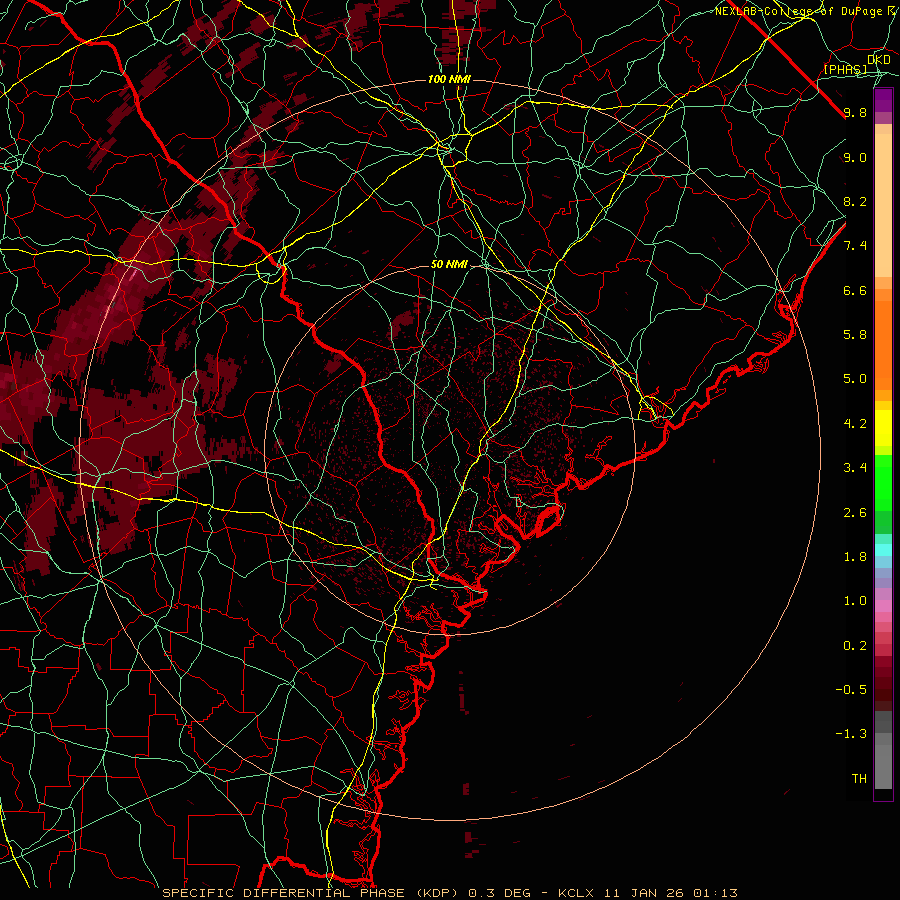Screen dimensions: 900x900
Task: Click the 7.4 value on the color scale
Action: (x=855, y=246)
